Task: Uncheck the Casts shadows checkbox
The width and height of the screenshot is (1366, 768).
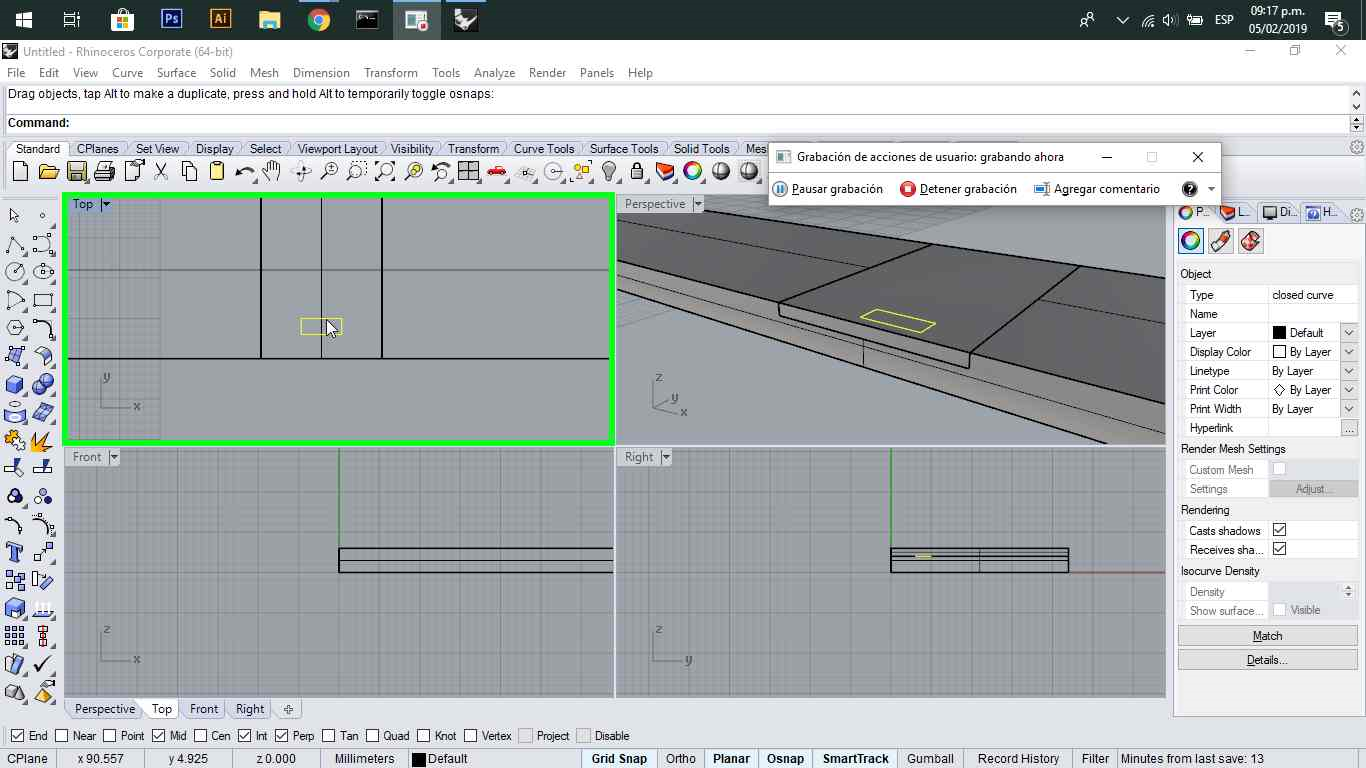Action: click(x=1279, y=530)
